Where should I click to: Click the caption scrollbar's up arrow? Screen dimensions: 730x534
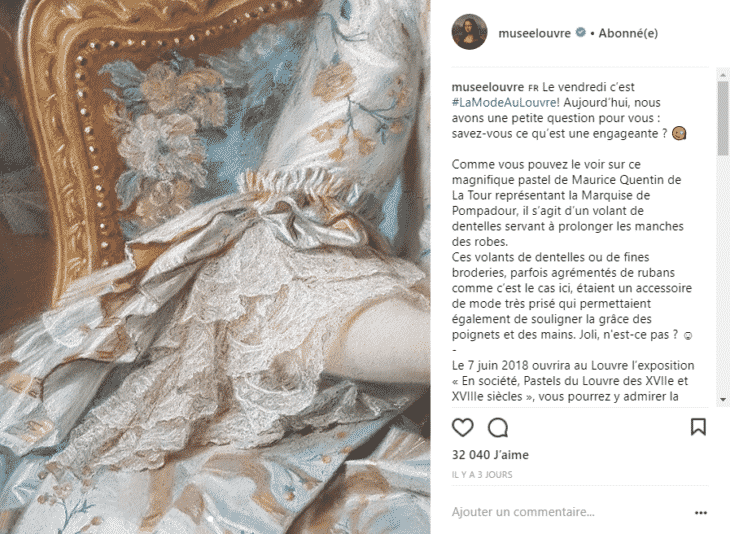[723, 74]
